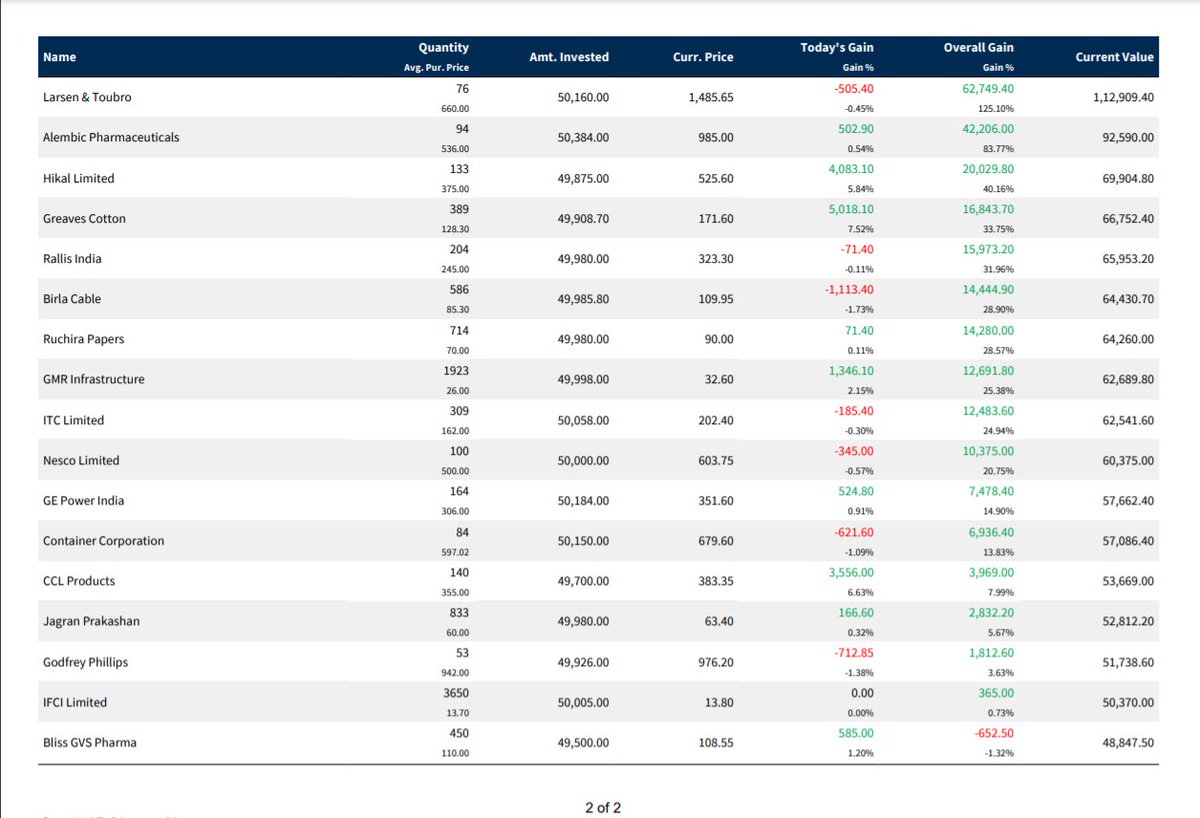Viewport: 1200px width, 818px height.
Task: Select the Godfrey Phillips row name
Action: (85, 662)
